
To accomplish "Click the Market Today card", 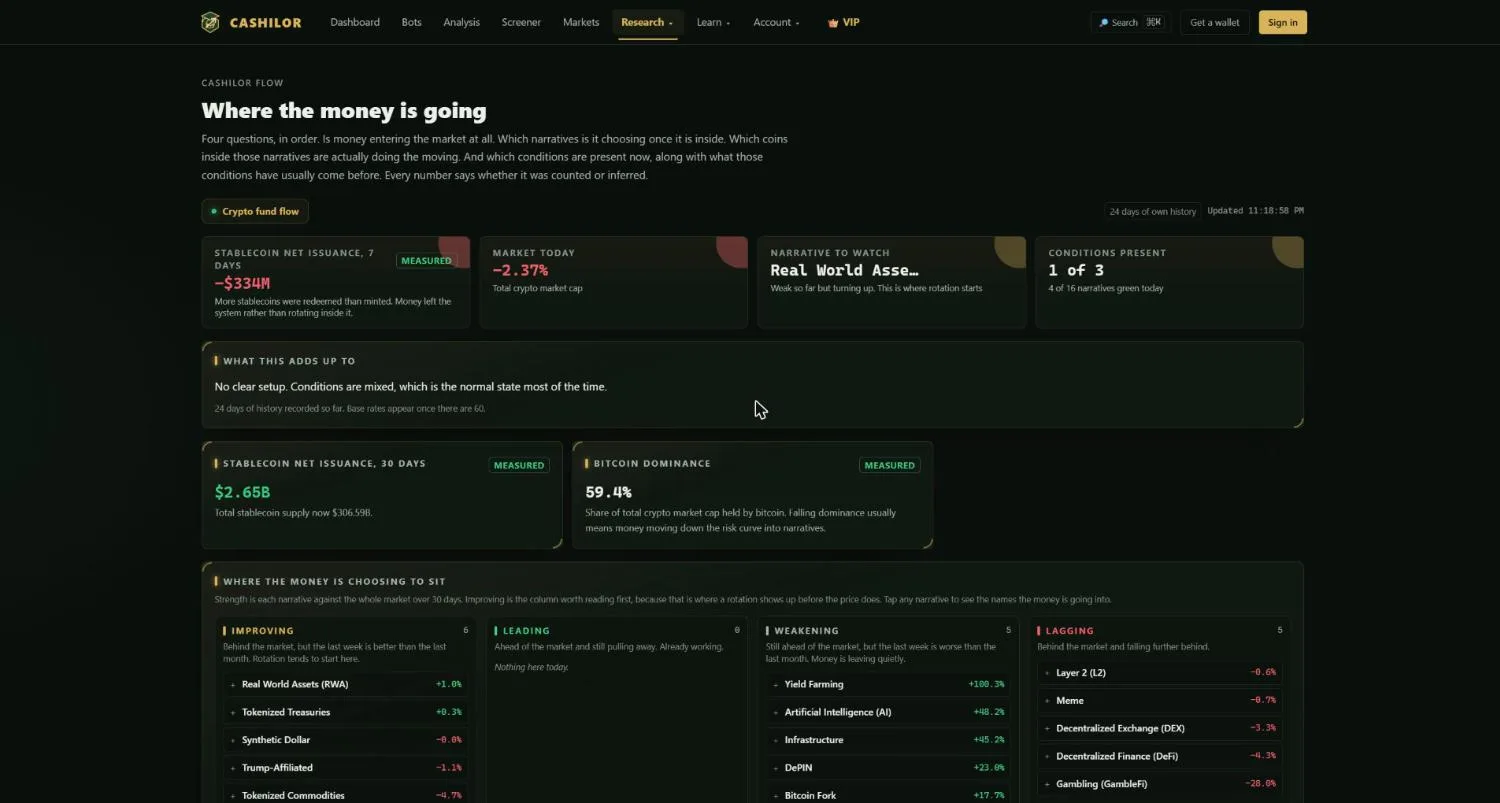I will [x=613, y=282].
